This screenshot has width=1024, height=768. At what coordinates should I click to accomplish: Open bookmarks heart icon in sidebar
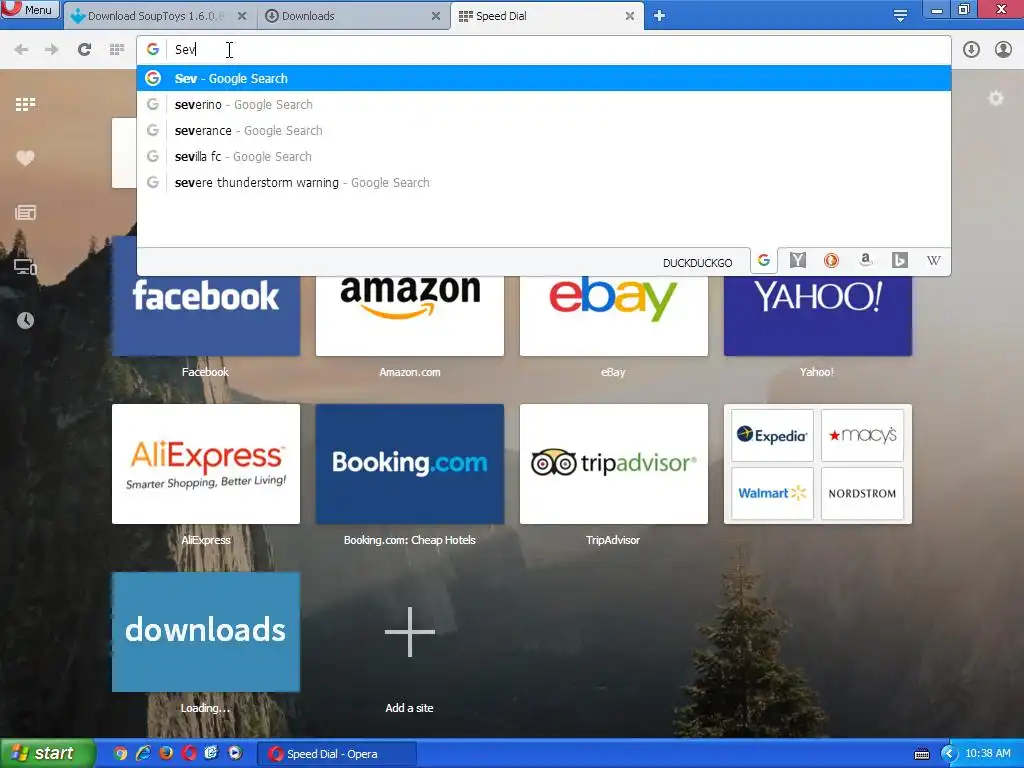pyautogui.click(x=25, y=158)
